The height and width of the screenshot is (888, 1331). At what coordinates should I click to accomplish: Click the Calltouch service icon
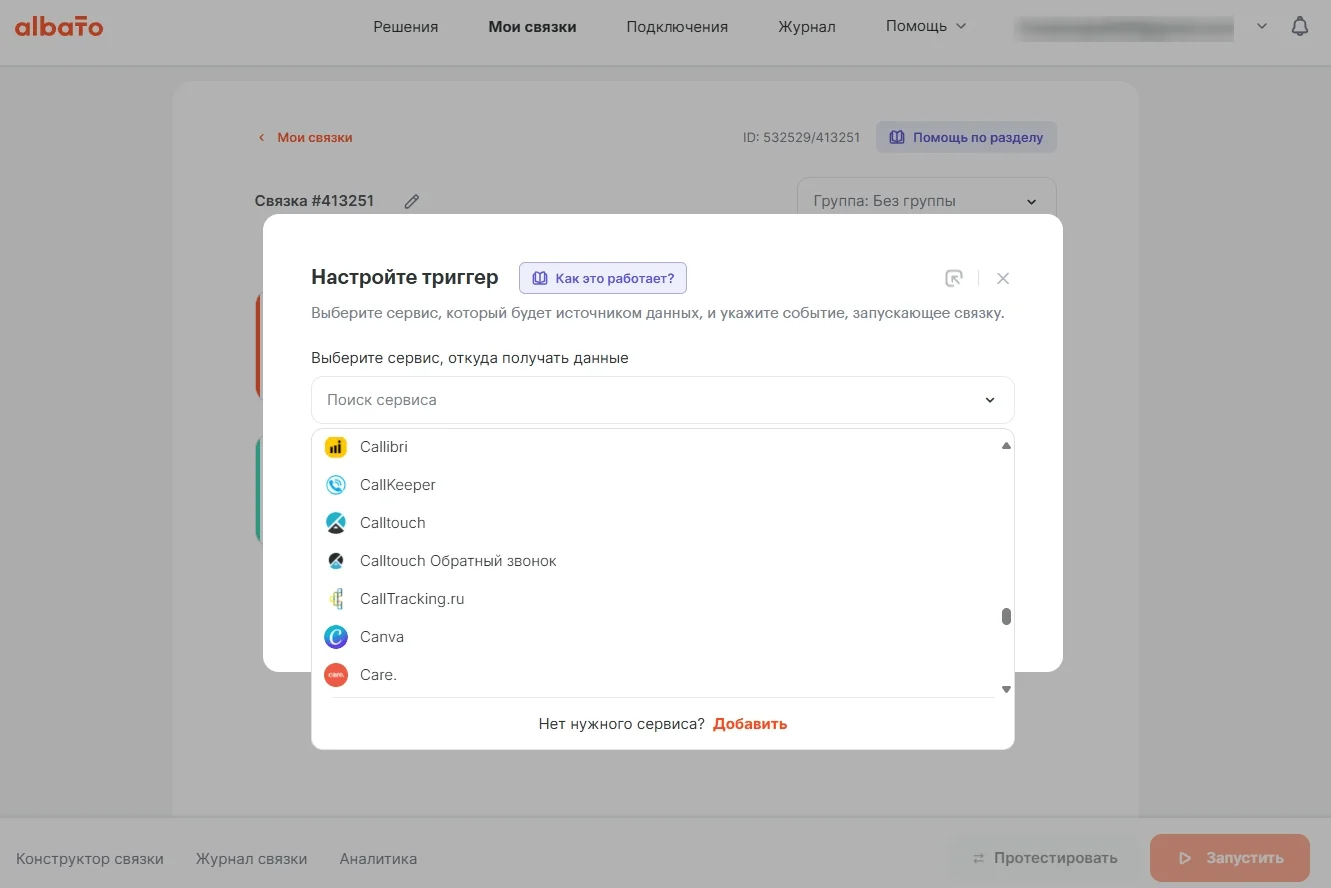pos(336,523)
